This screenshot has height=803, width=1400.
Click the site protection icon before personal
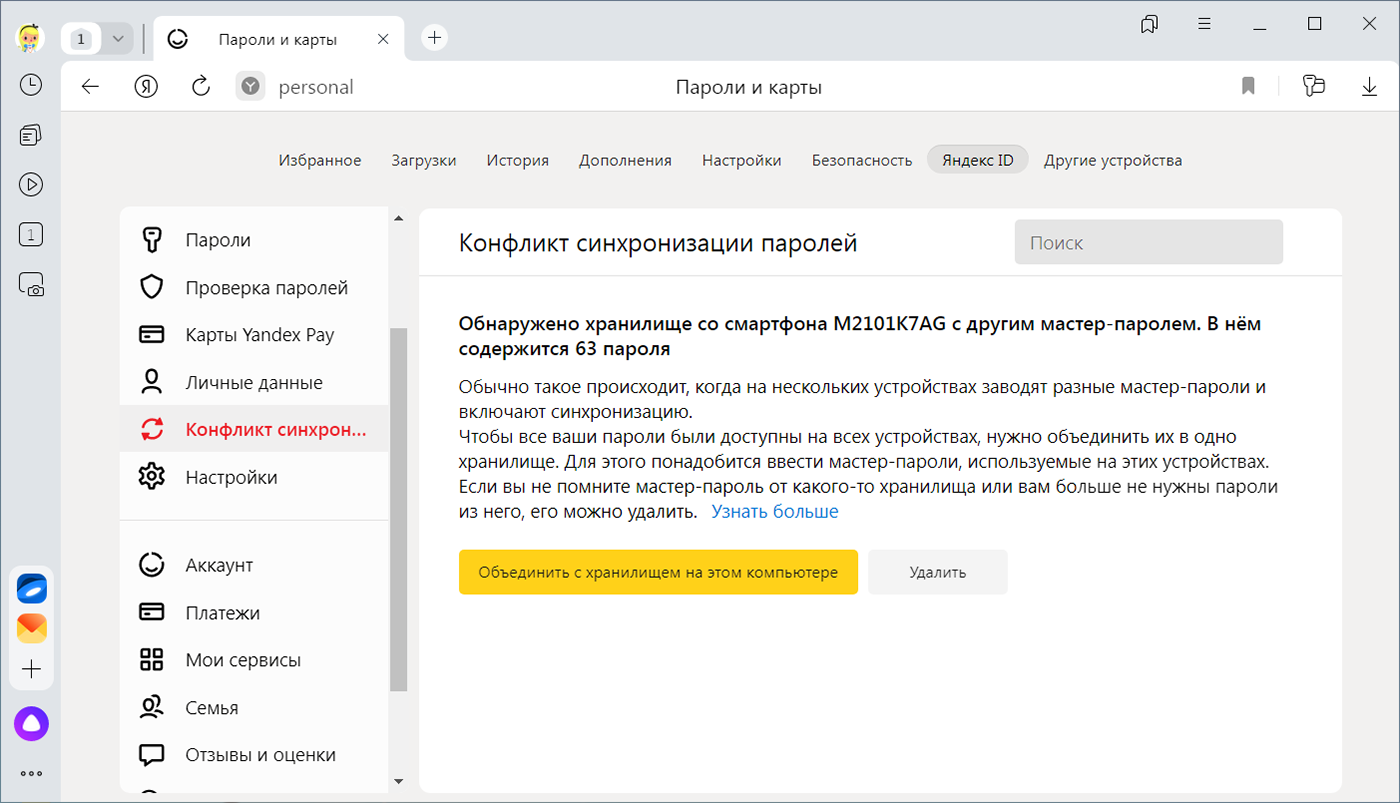tap(251, 87)
